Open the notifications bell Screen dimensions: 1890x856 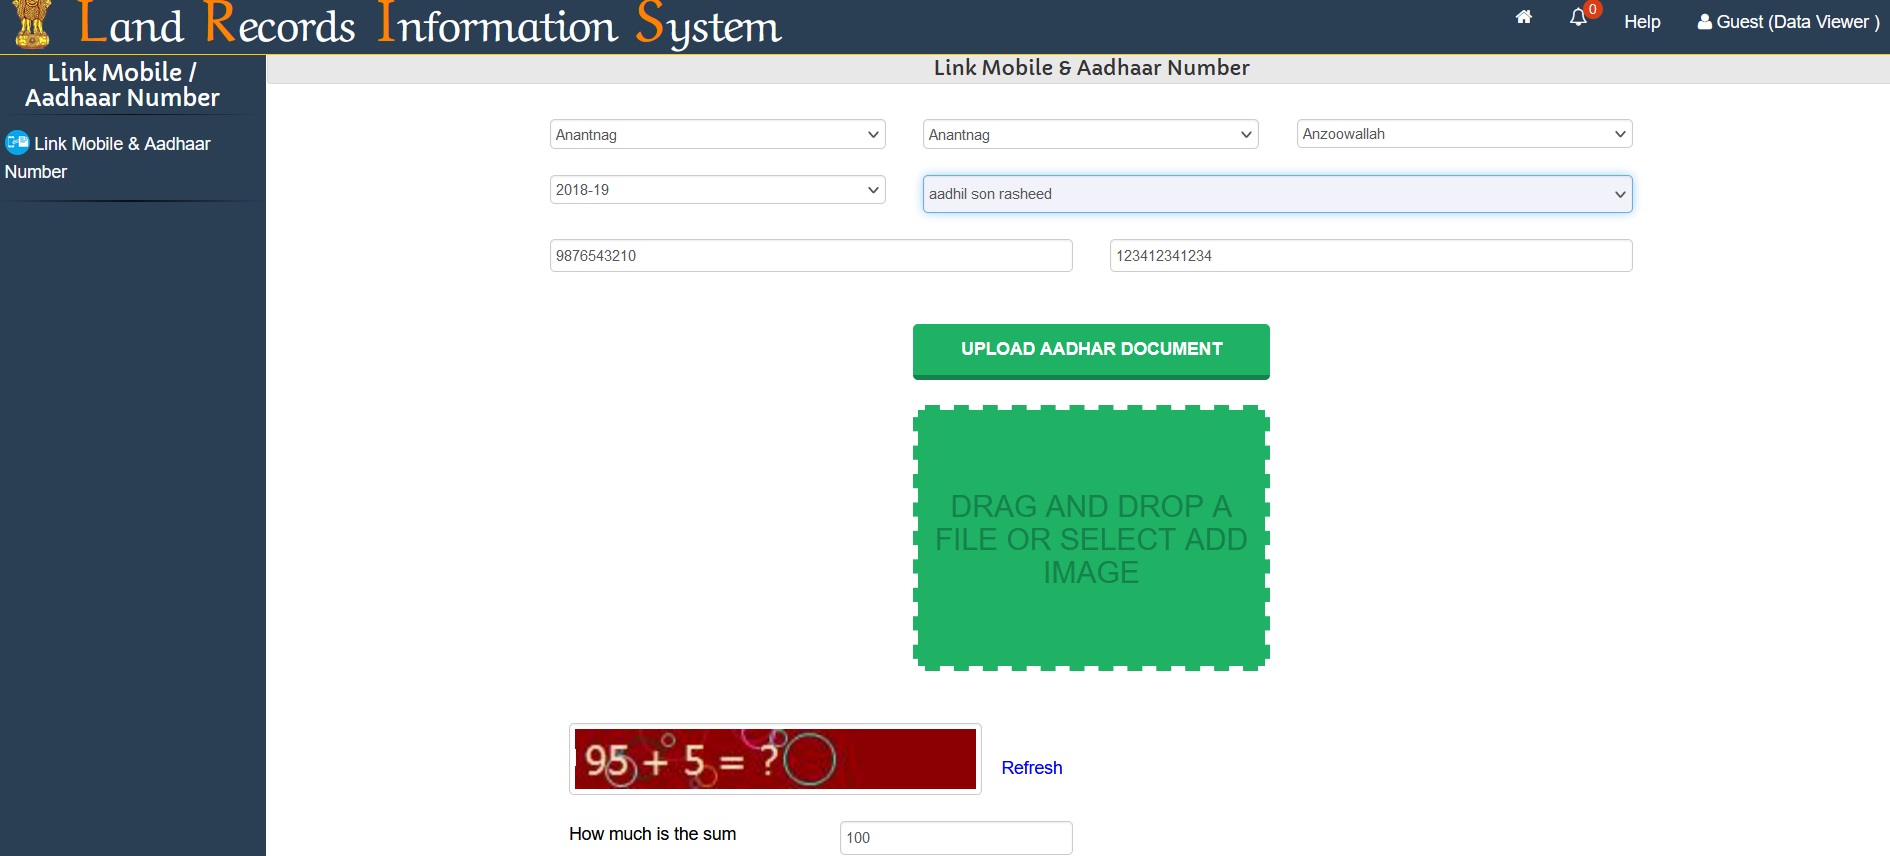(1578, 17)
